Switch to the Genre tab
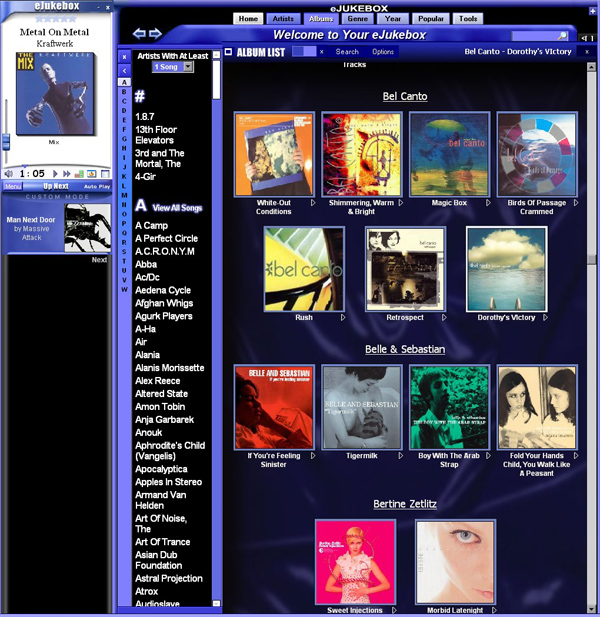The image size is (600, 617). tap(358, 18)
